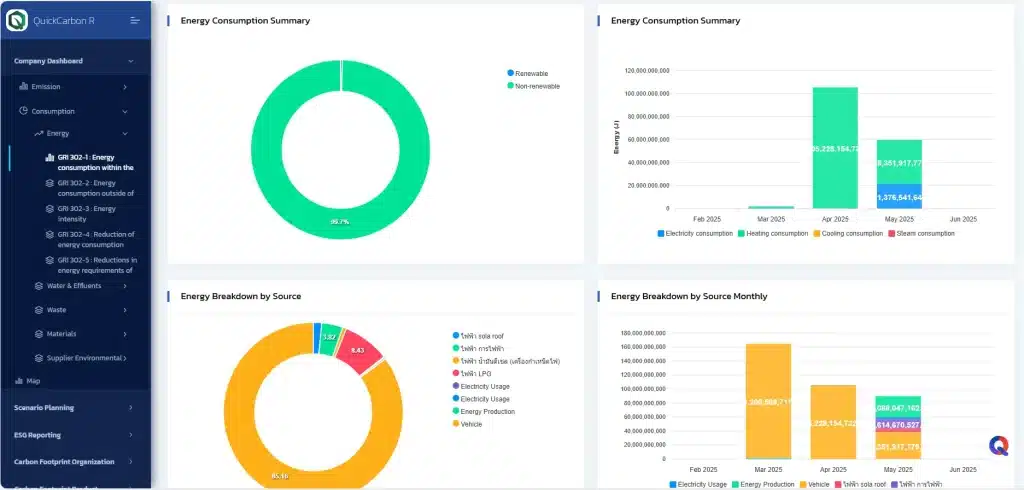Collapse the Consumption submenu chevron

tap(125, 112)
